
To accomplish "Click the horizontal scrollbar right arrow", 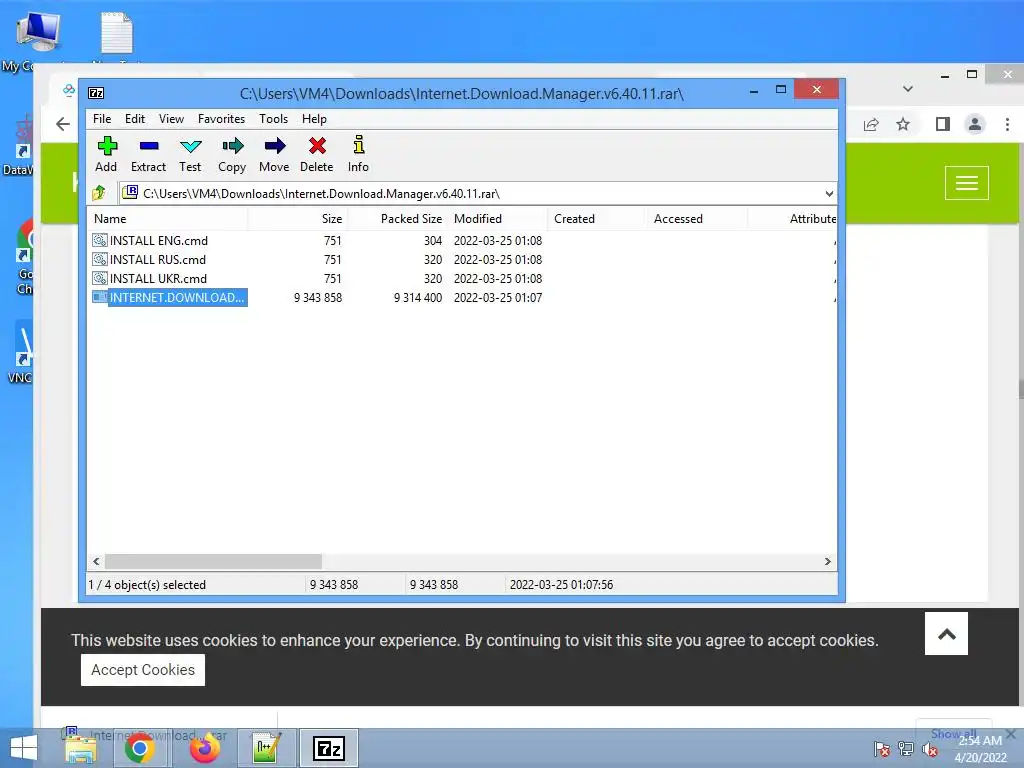I will point(827,562).
